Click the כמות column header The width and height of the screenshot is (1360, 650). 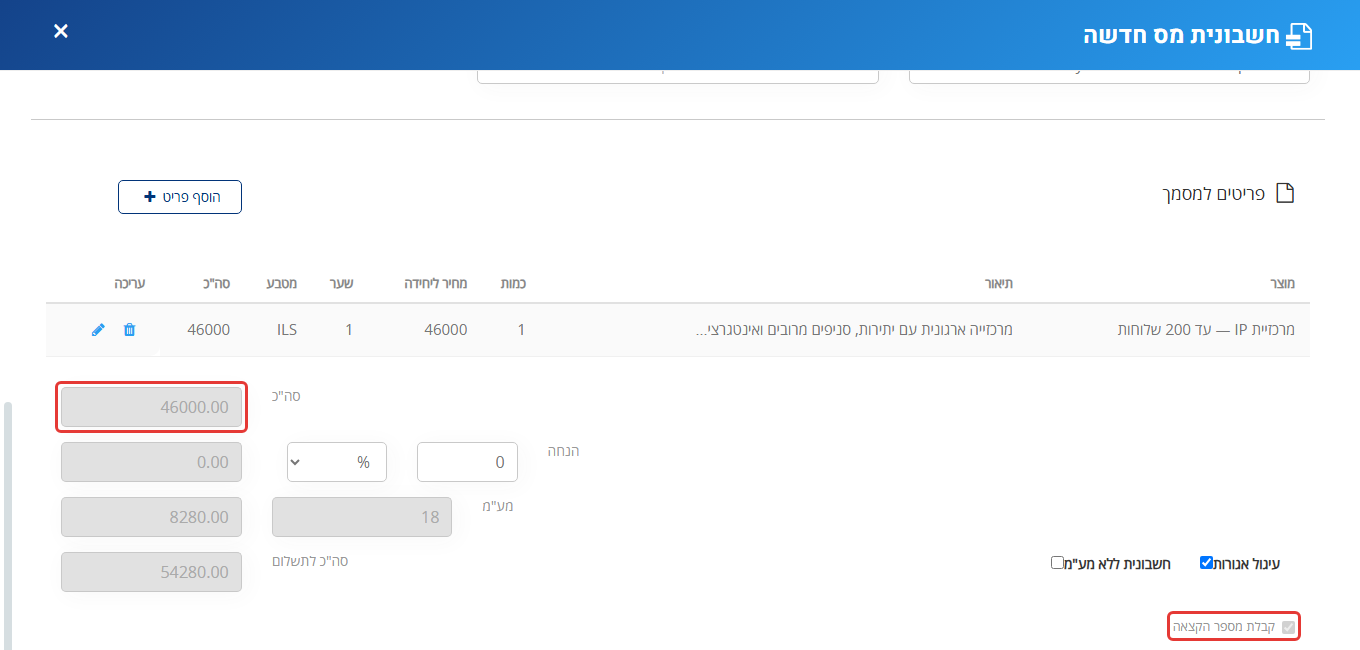[x=513, y=283]
